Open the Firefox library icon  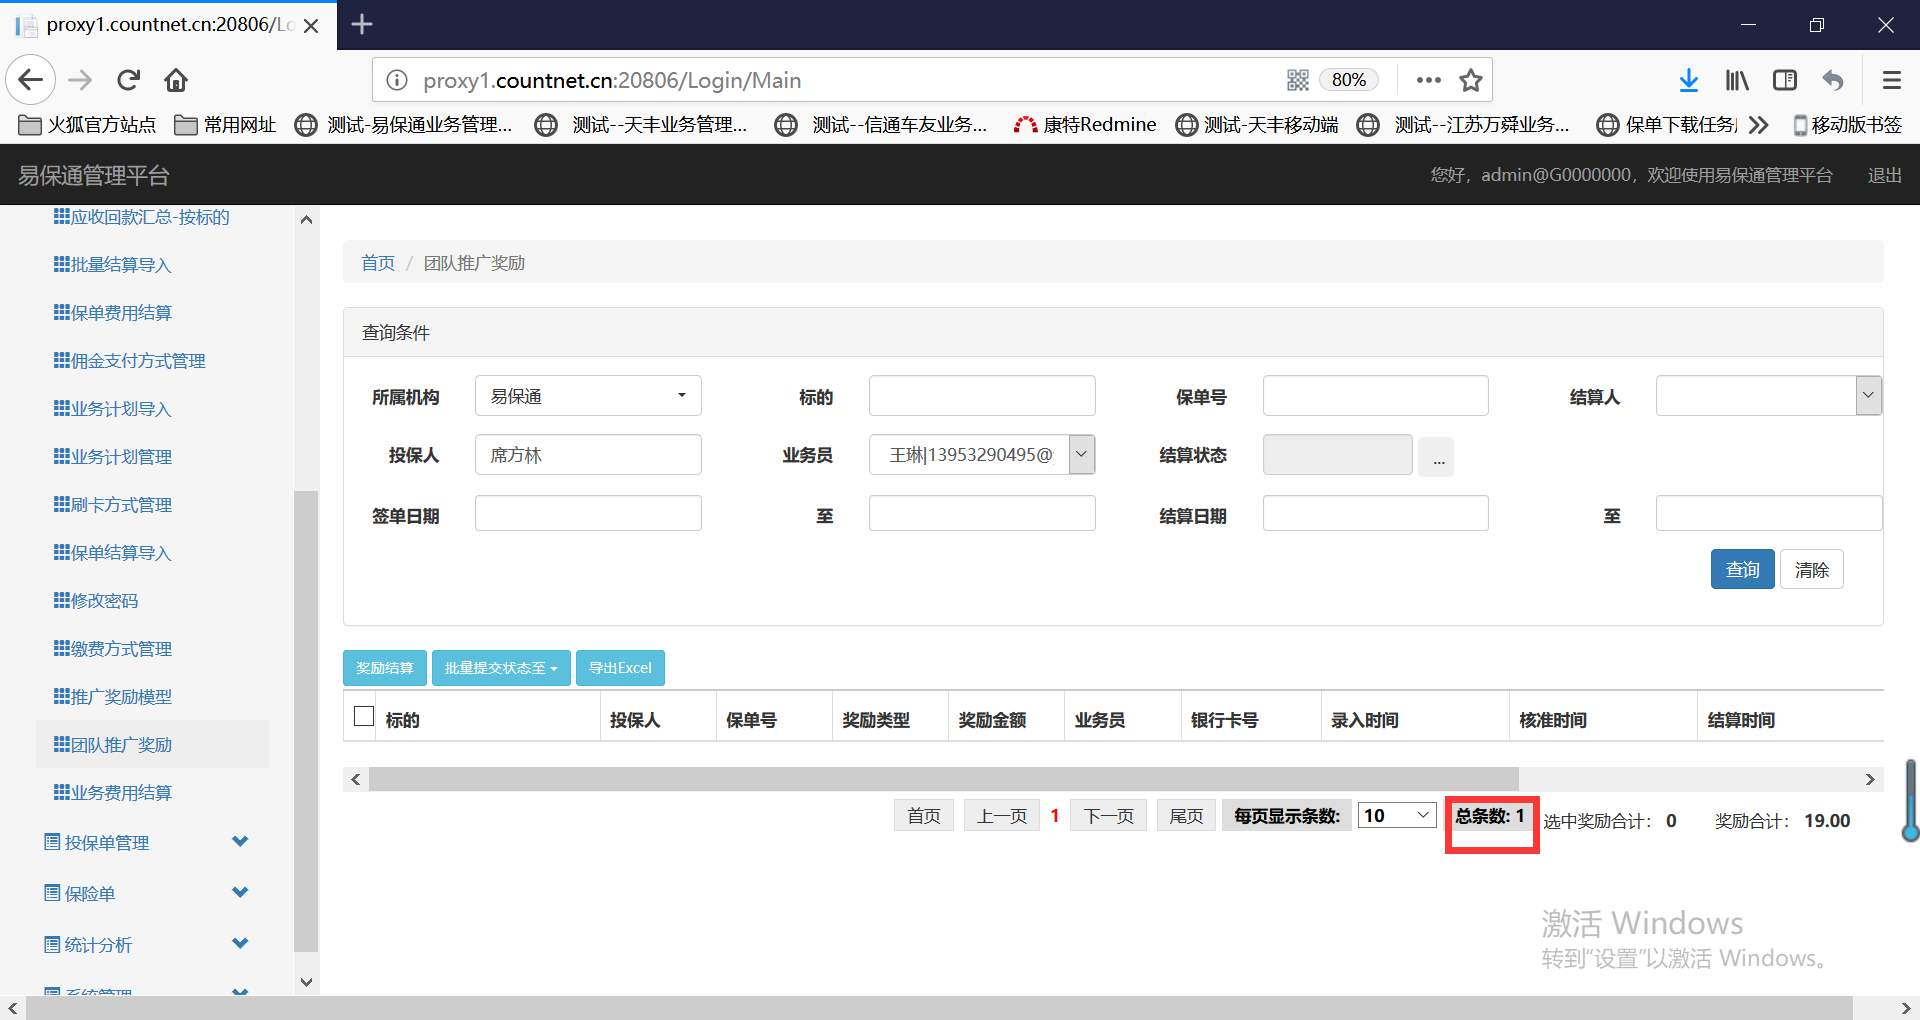[1737, 80]
